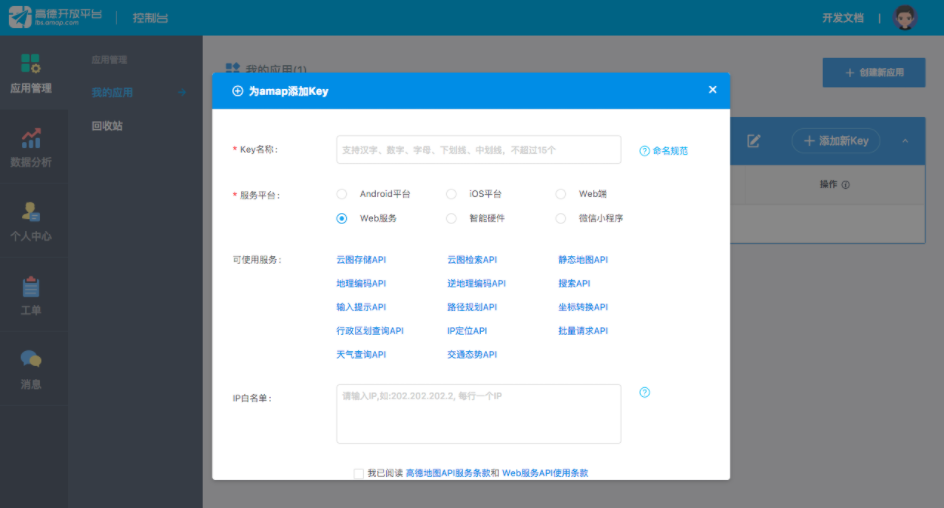Click the IP定位API link
944x508 pixels.
[x=467, y=330]
